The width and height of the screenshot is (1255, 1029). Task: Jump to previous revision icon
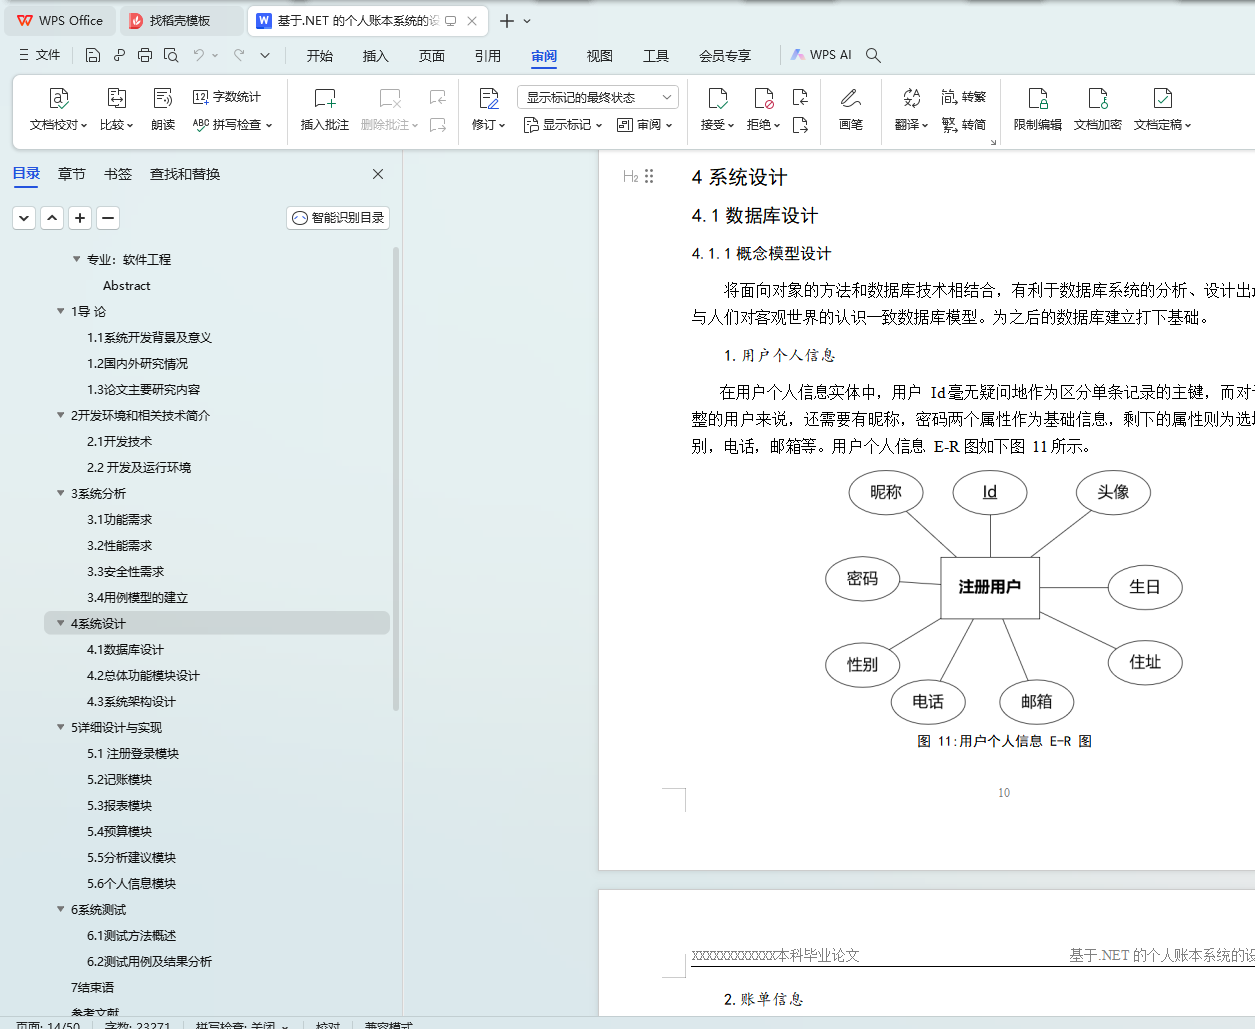click(x=800, y=97)
